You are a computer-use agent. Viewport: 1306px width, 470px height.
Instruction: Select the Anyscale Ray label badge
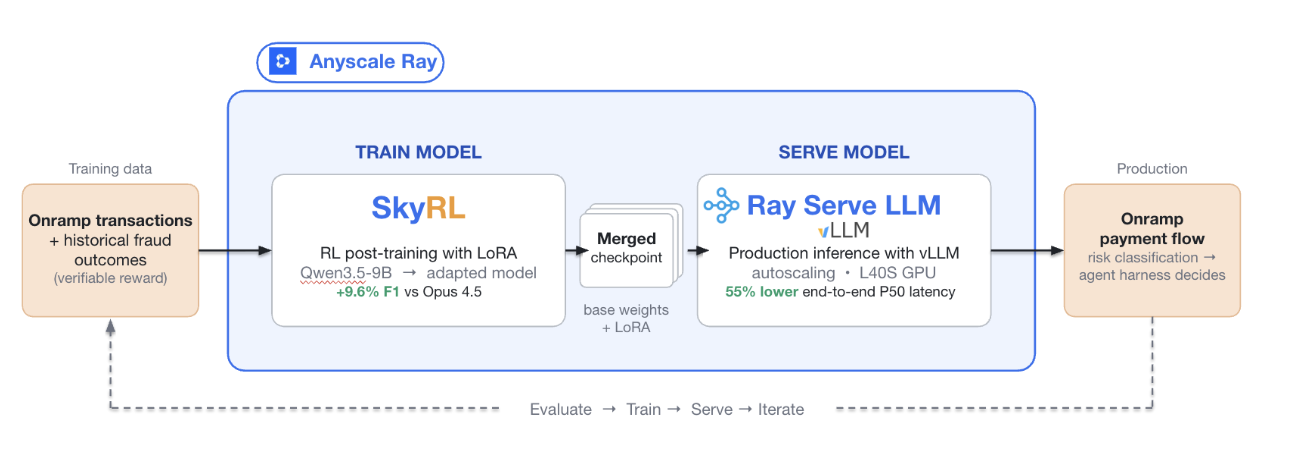(350, 62)
